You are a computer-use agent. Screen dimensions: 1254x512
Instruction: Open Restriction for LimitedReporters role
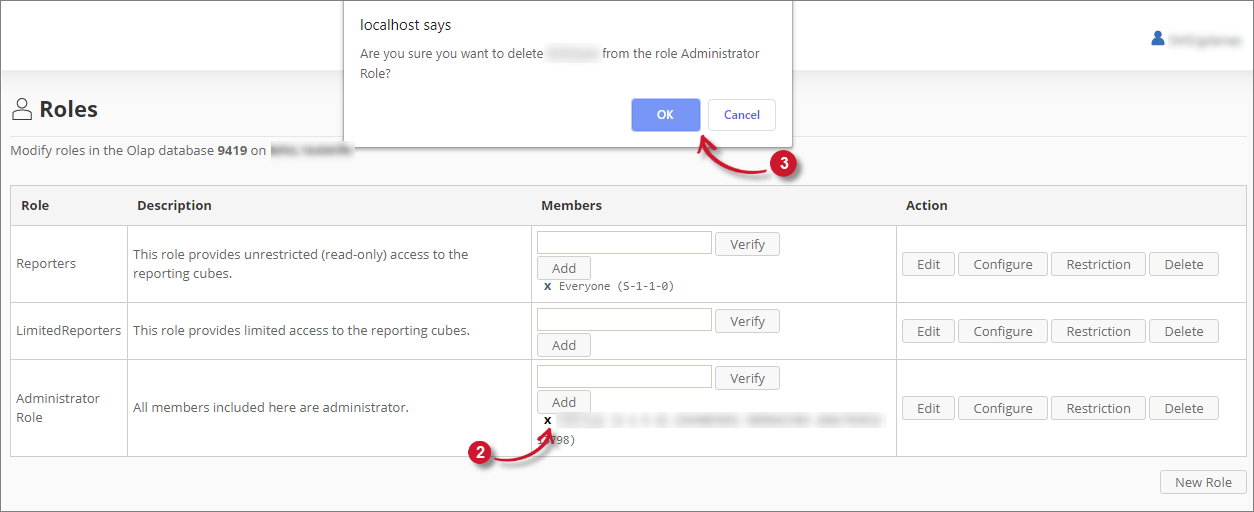click(1098, 331)
